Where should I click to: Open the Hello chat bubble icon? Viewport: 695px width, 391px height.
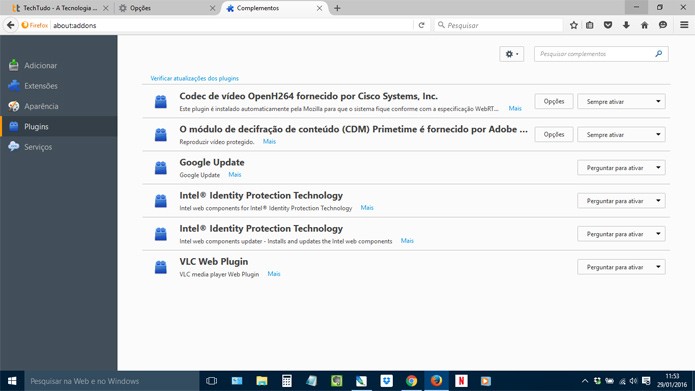point(663,25)
